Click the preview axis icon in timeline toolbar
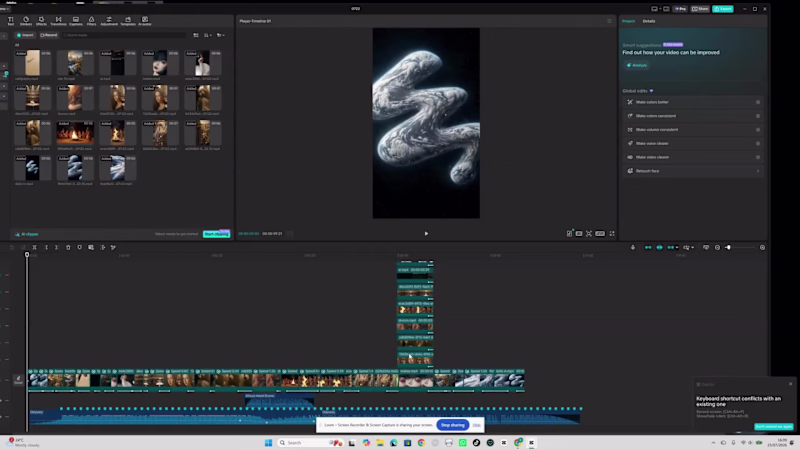 (x=706, y=247)
